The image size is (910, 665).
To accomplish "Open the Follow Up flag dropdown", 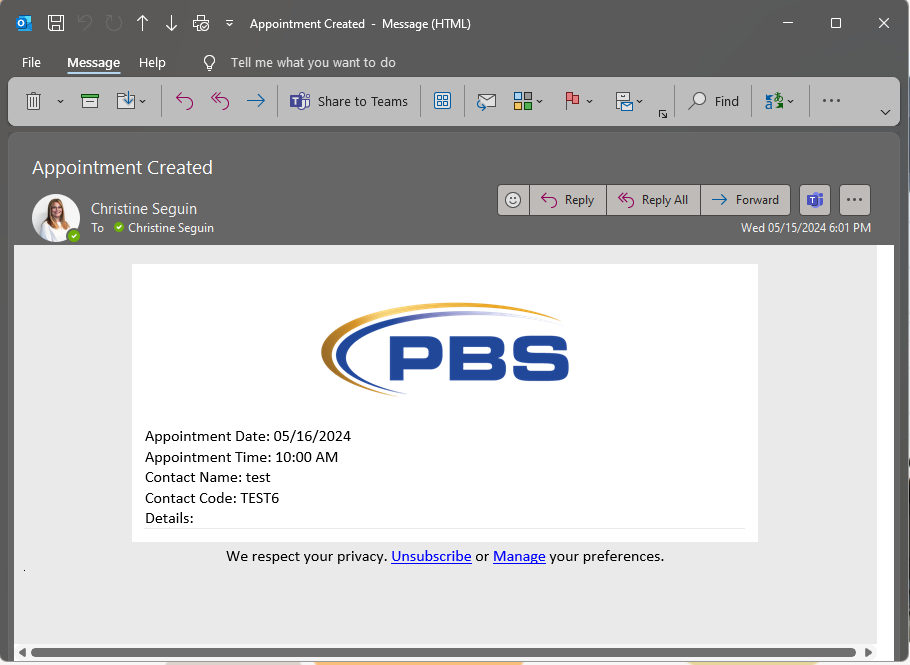I will coord(579,101).
